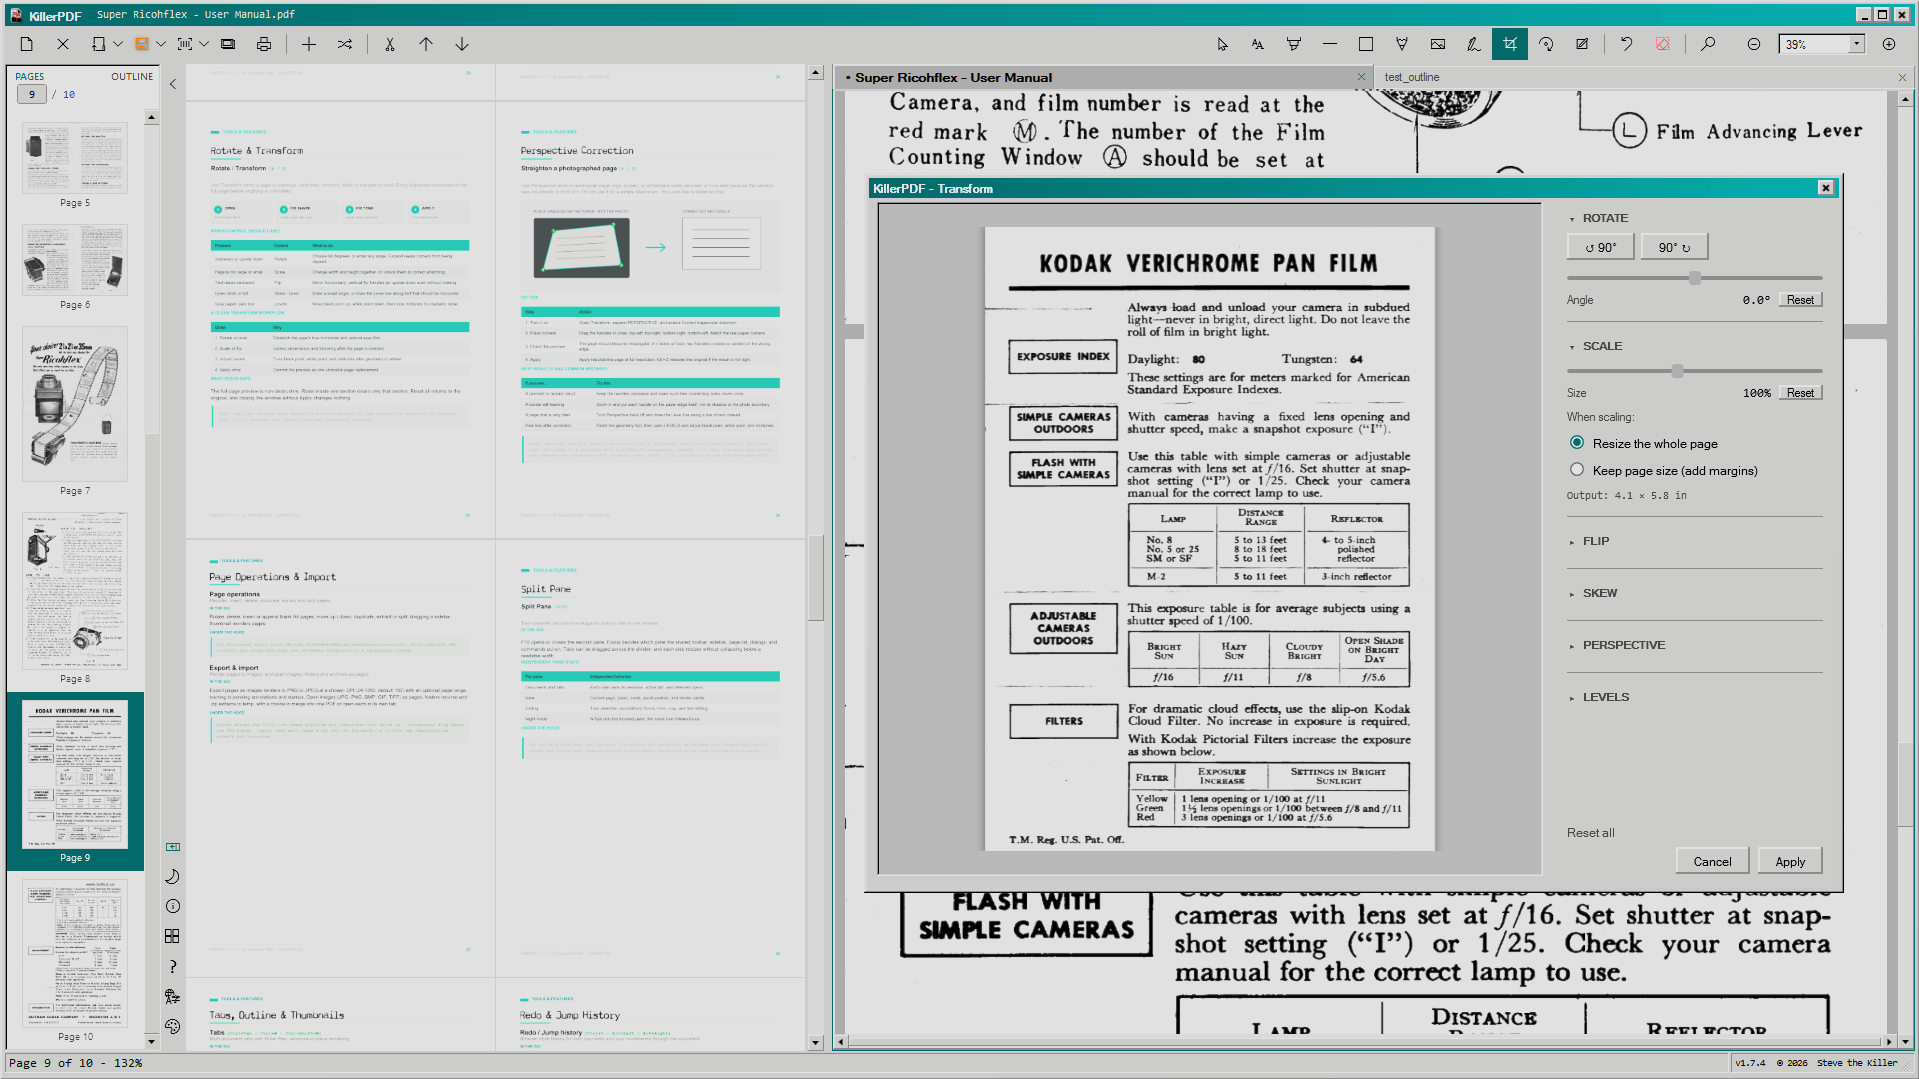
Task: Click the red Eraser redact icon
Action: 1663,44
